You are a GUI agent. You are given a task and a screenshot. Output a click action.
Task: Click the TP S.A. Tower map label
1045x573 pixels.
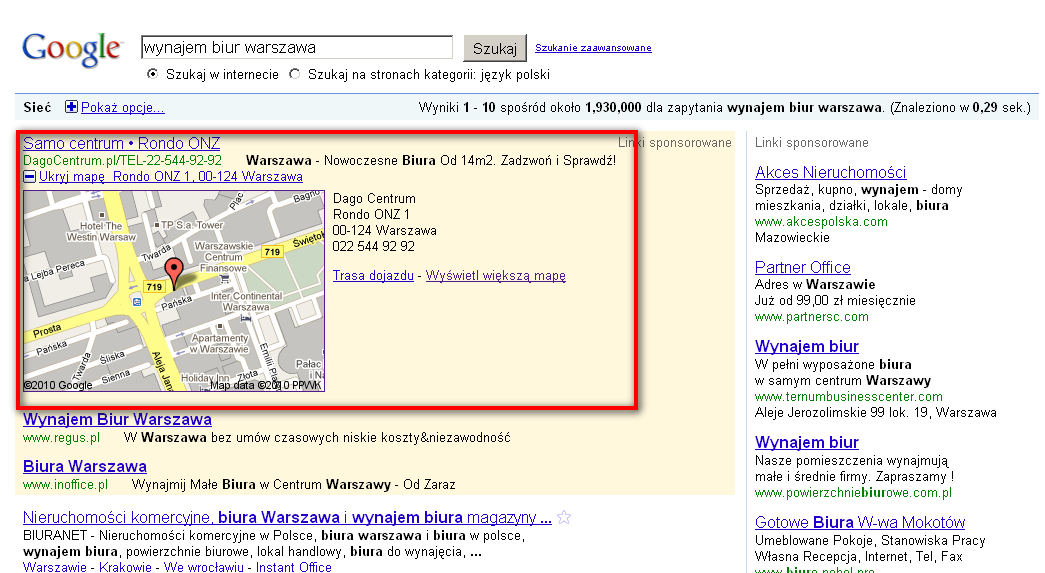192,225
